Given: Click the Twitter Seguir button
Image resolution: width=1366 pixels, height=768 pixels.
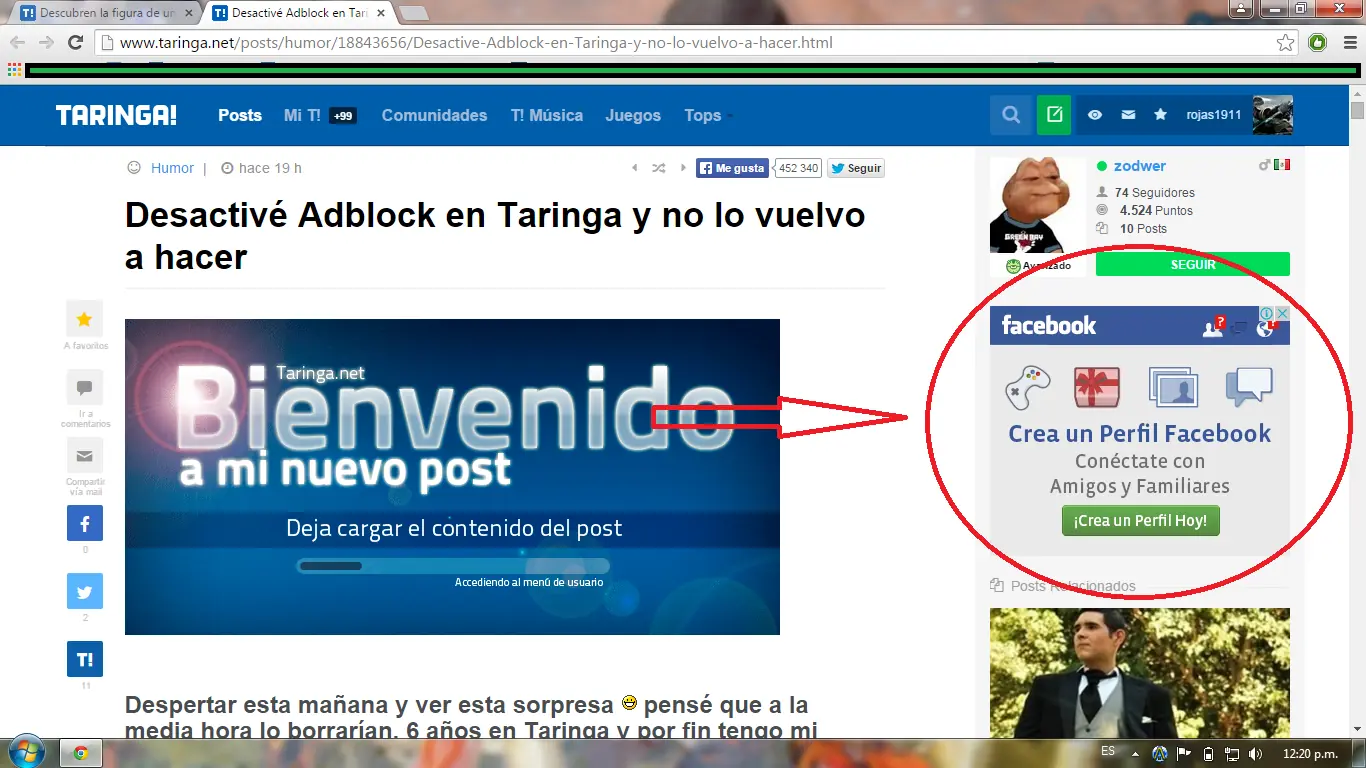Looking at the screenshot, I should tap(856, 168).
